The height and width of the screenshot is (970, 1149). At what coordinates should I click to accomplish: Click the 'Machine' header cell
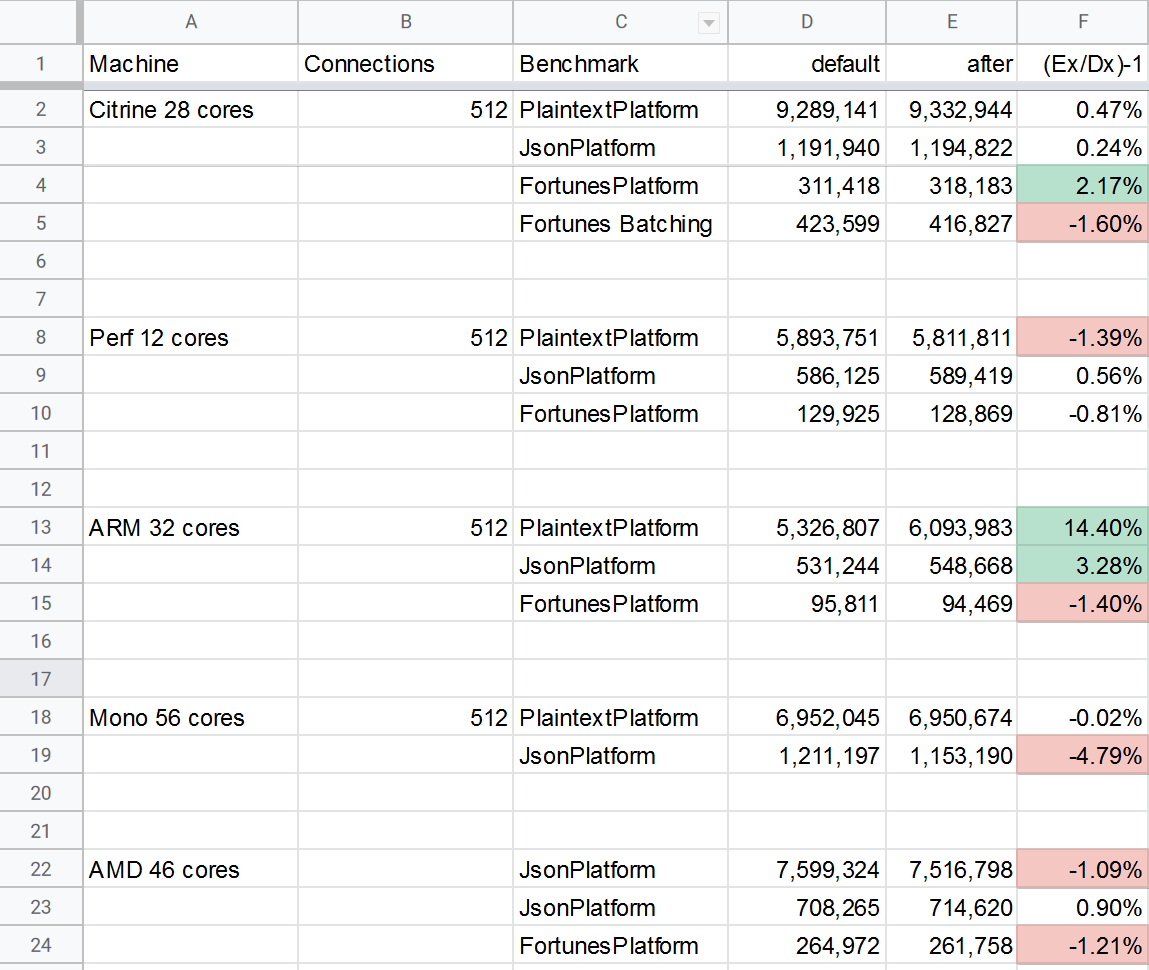click(x=191, y=64)
